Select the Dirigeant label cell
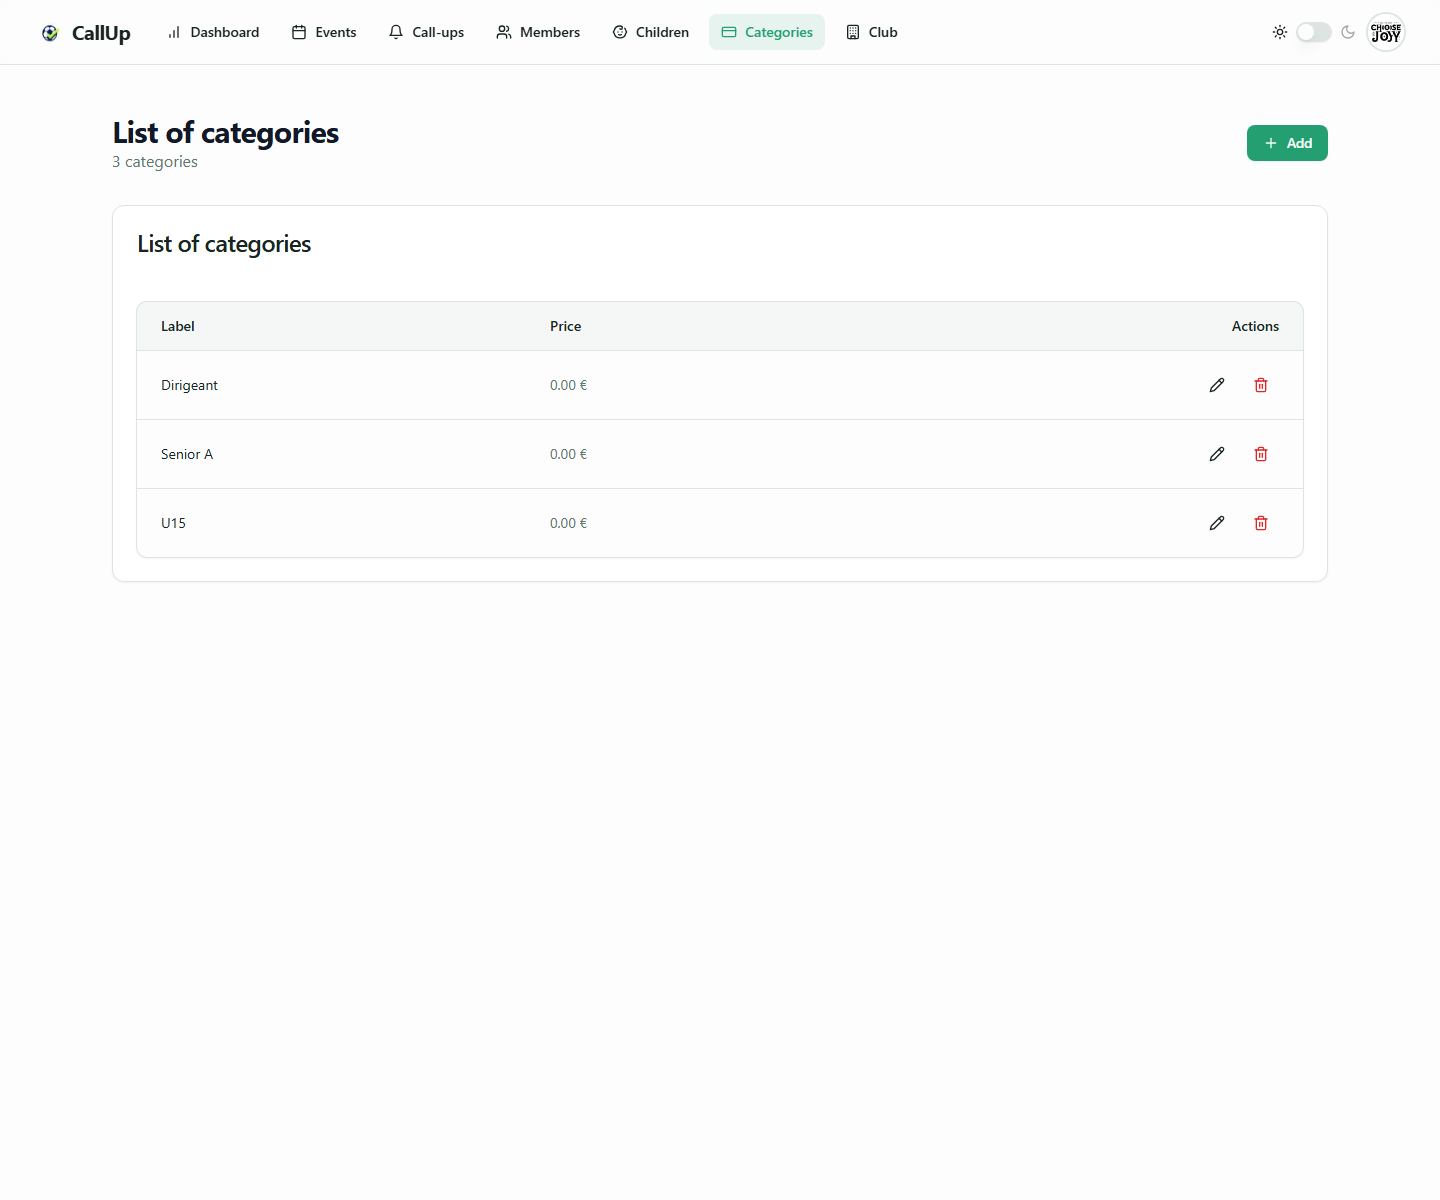 189,385
